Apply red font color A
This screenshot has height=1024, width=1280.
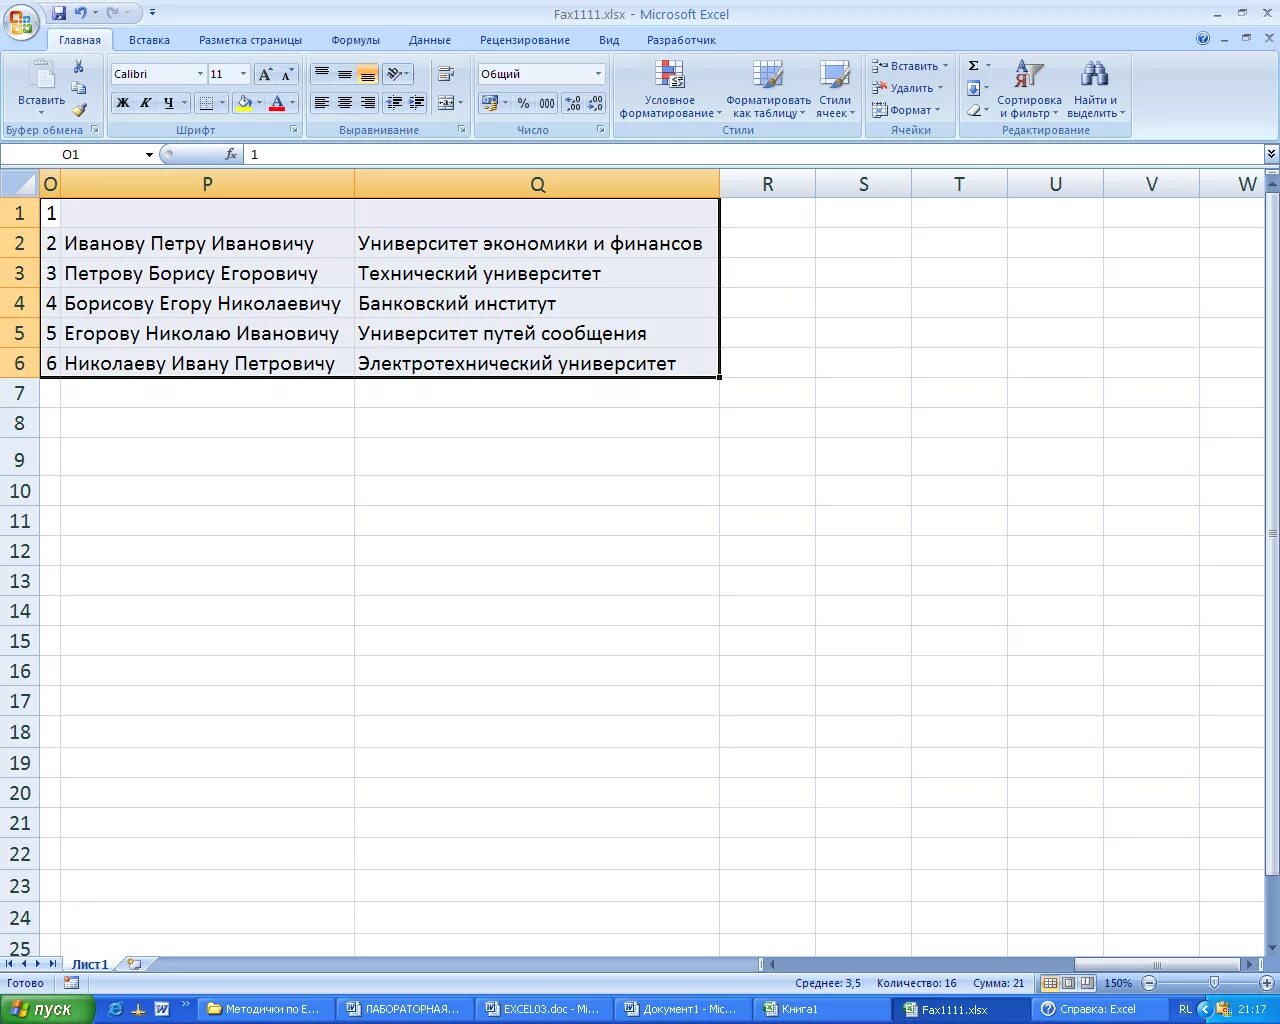pyautogui.click(x=277, y=102)
